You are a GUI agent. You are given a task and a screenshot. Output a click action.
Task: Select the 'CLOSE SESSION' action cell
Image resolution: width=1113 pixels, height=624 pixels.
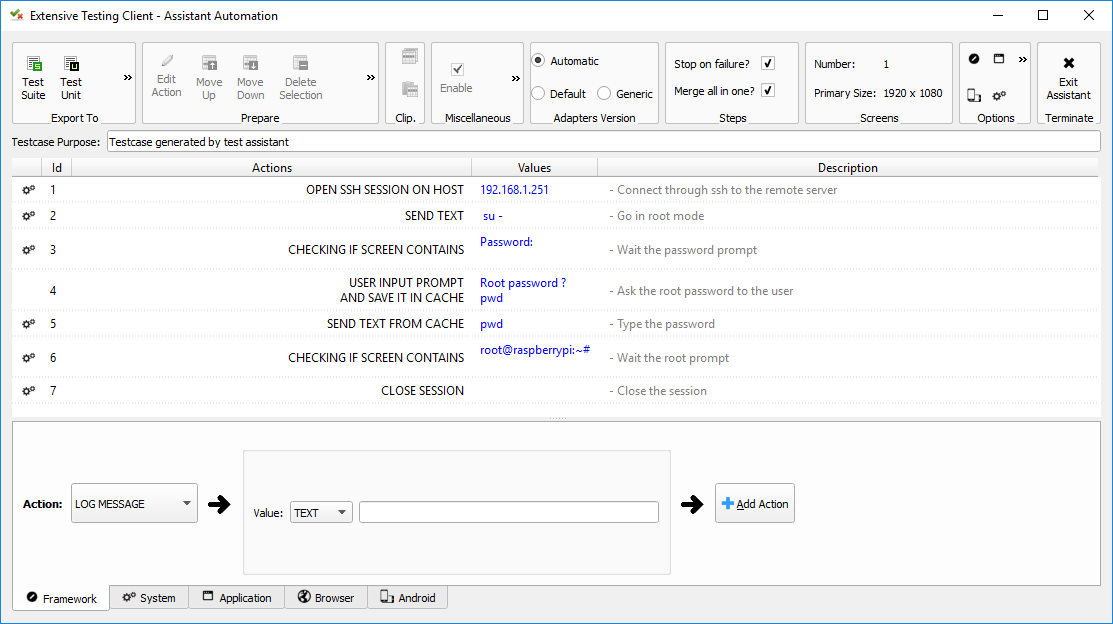tap(422, 390)
